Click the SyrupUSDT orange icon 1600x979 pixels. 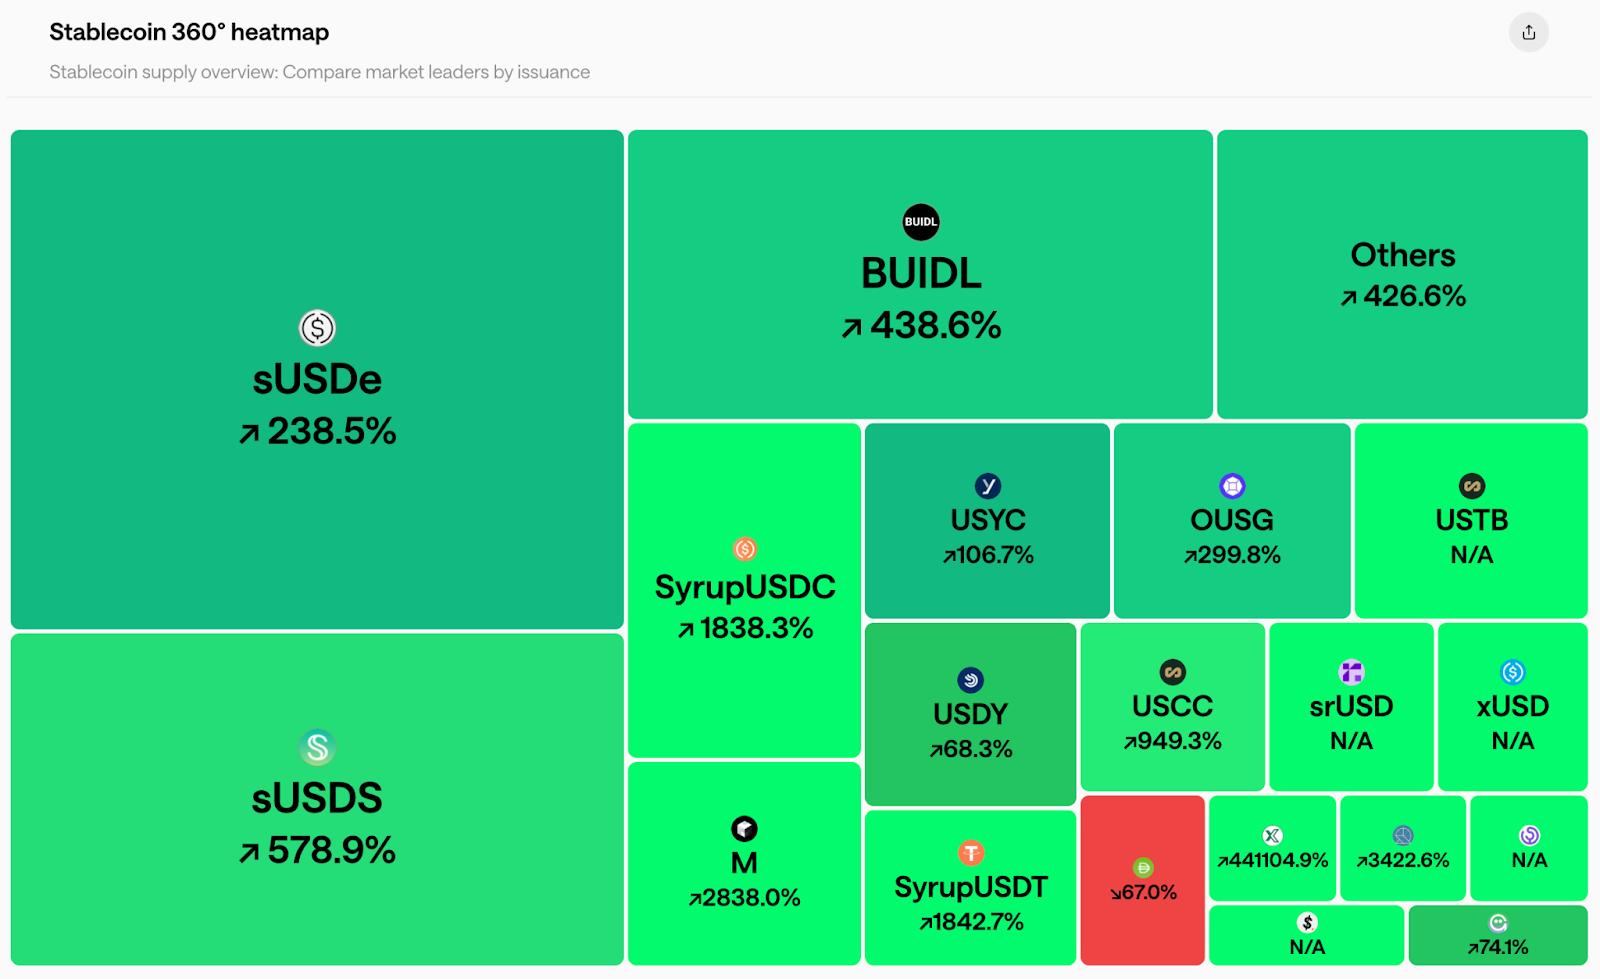click(971, 853)
